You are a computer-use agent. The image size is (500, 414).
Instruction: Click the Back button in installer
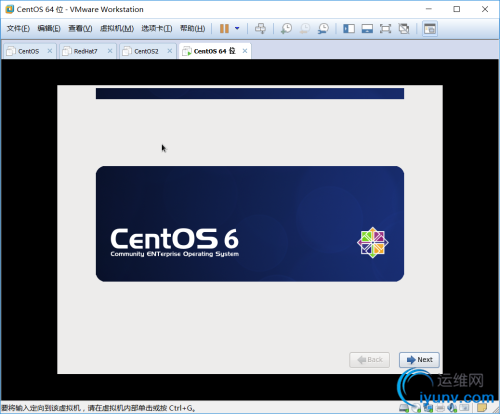tap(369, 360)
